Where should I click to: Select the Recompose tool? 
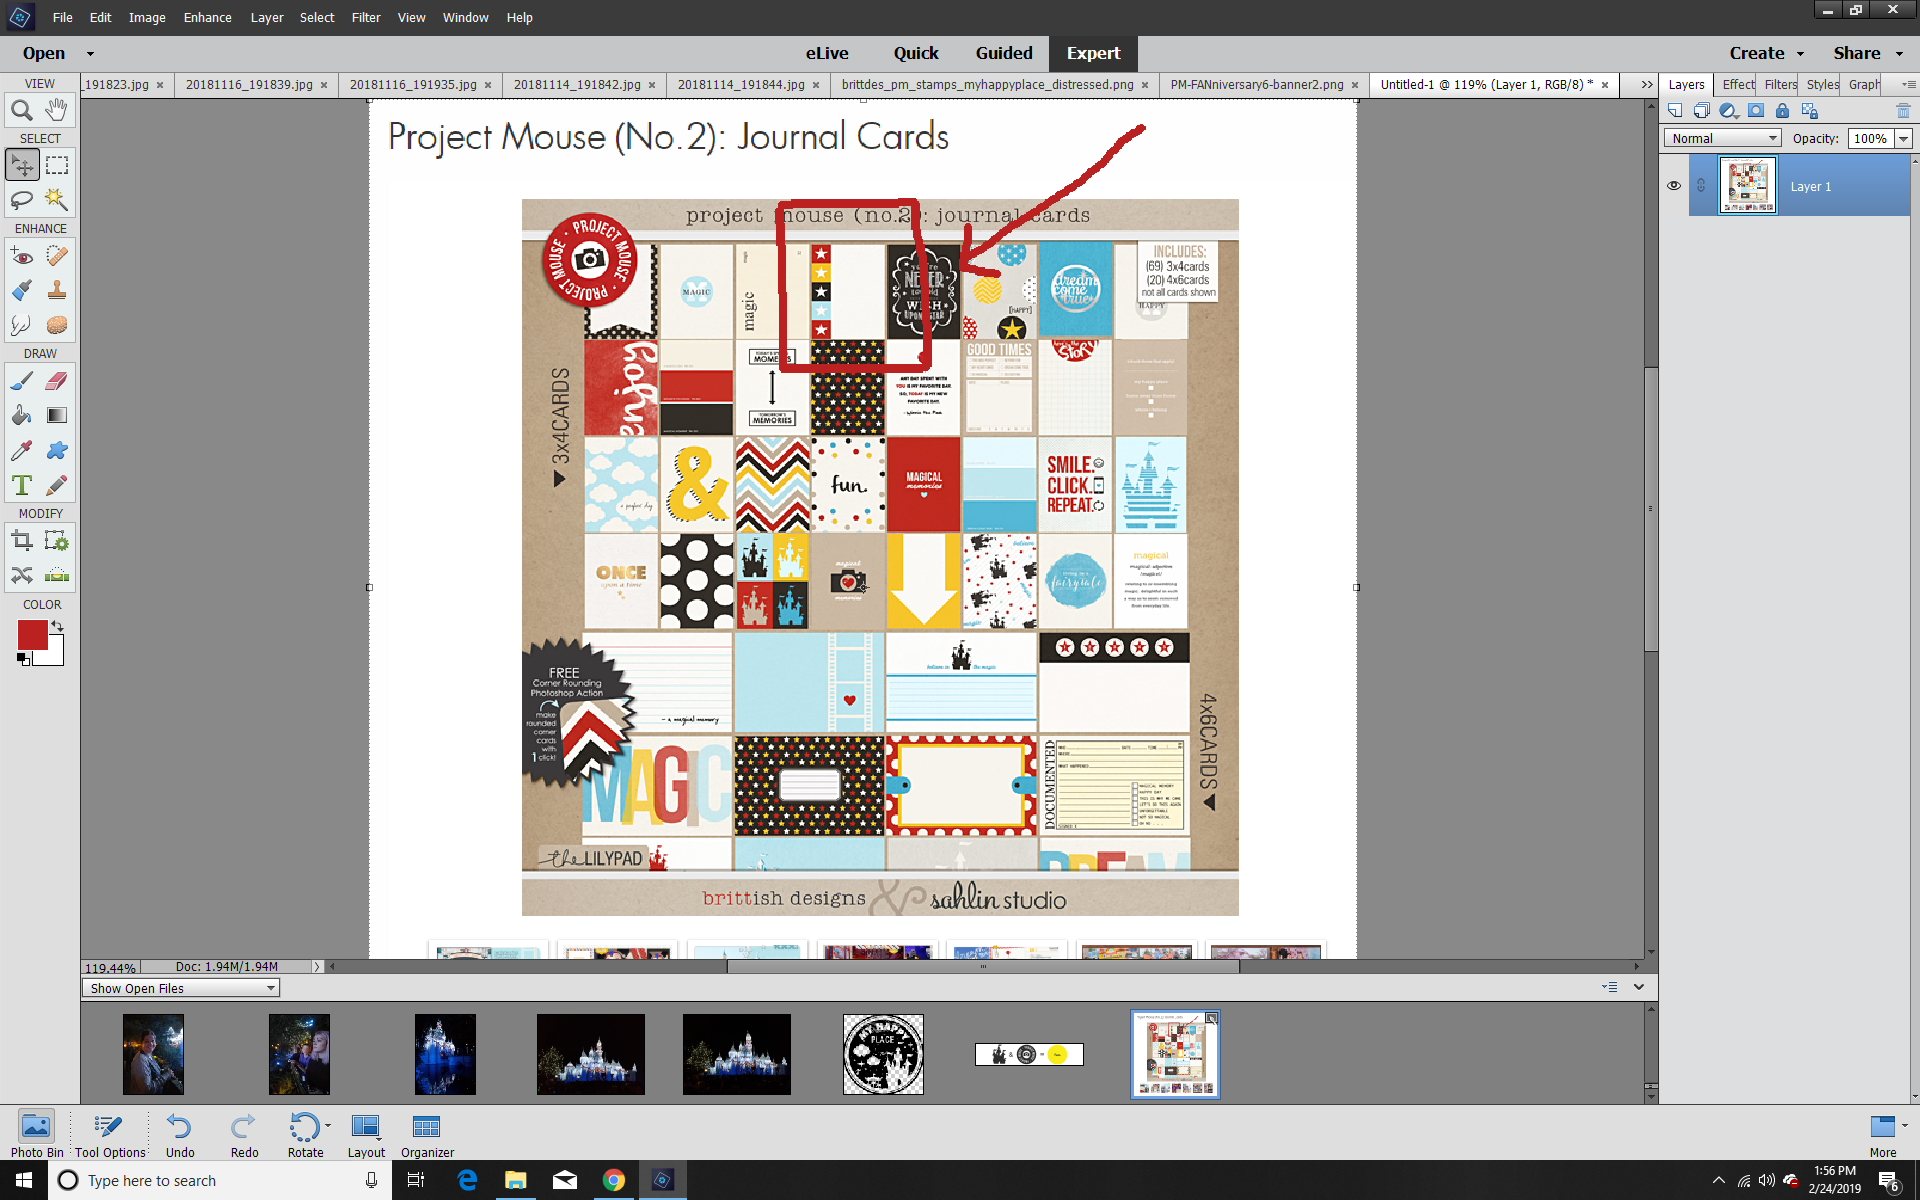click(x=57, y=541)
